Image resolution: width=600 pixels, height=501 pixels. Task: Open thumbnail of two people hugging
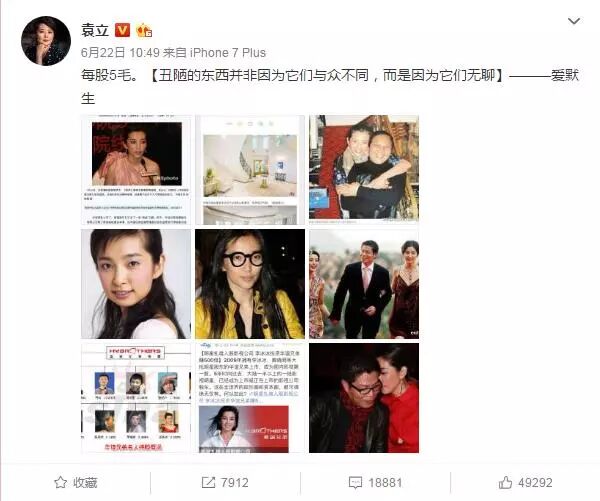[x=364, y=168]
